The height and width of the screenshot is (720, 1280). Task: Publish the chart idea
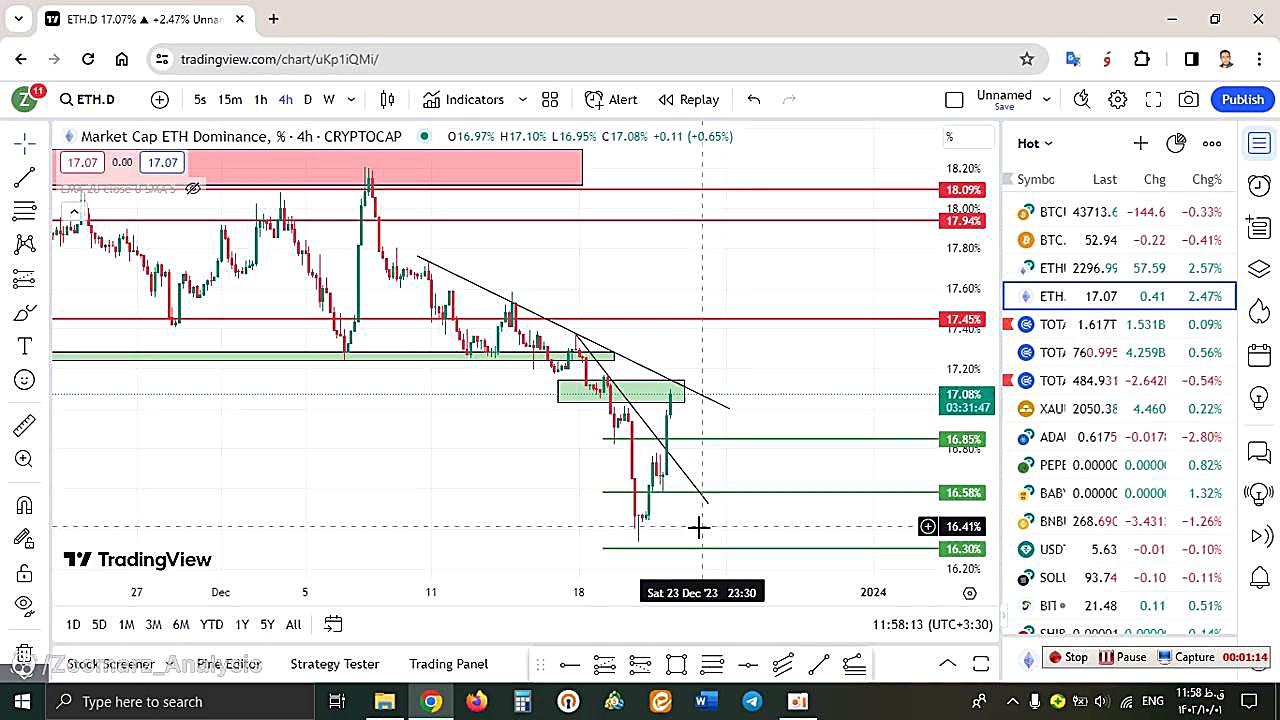point(1243,99)
